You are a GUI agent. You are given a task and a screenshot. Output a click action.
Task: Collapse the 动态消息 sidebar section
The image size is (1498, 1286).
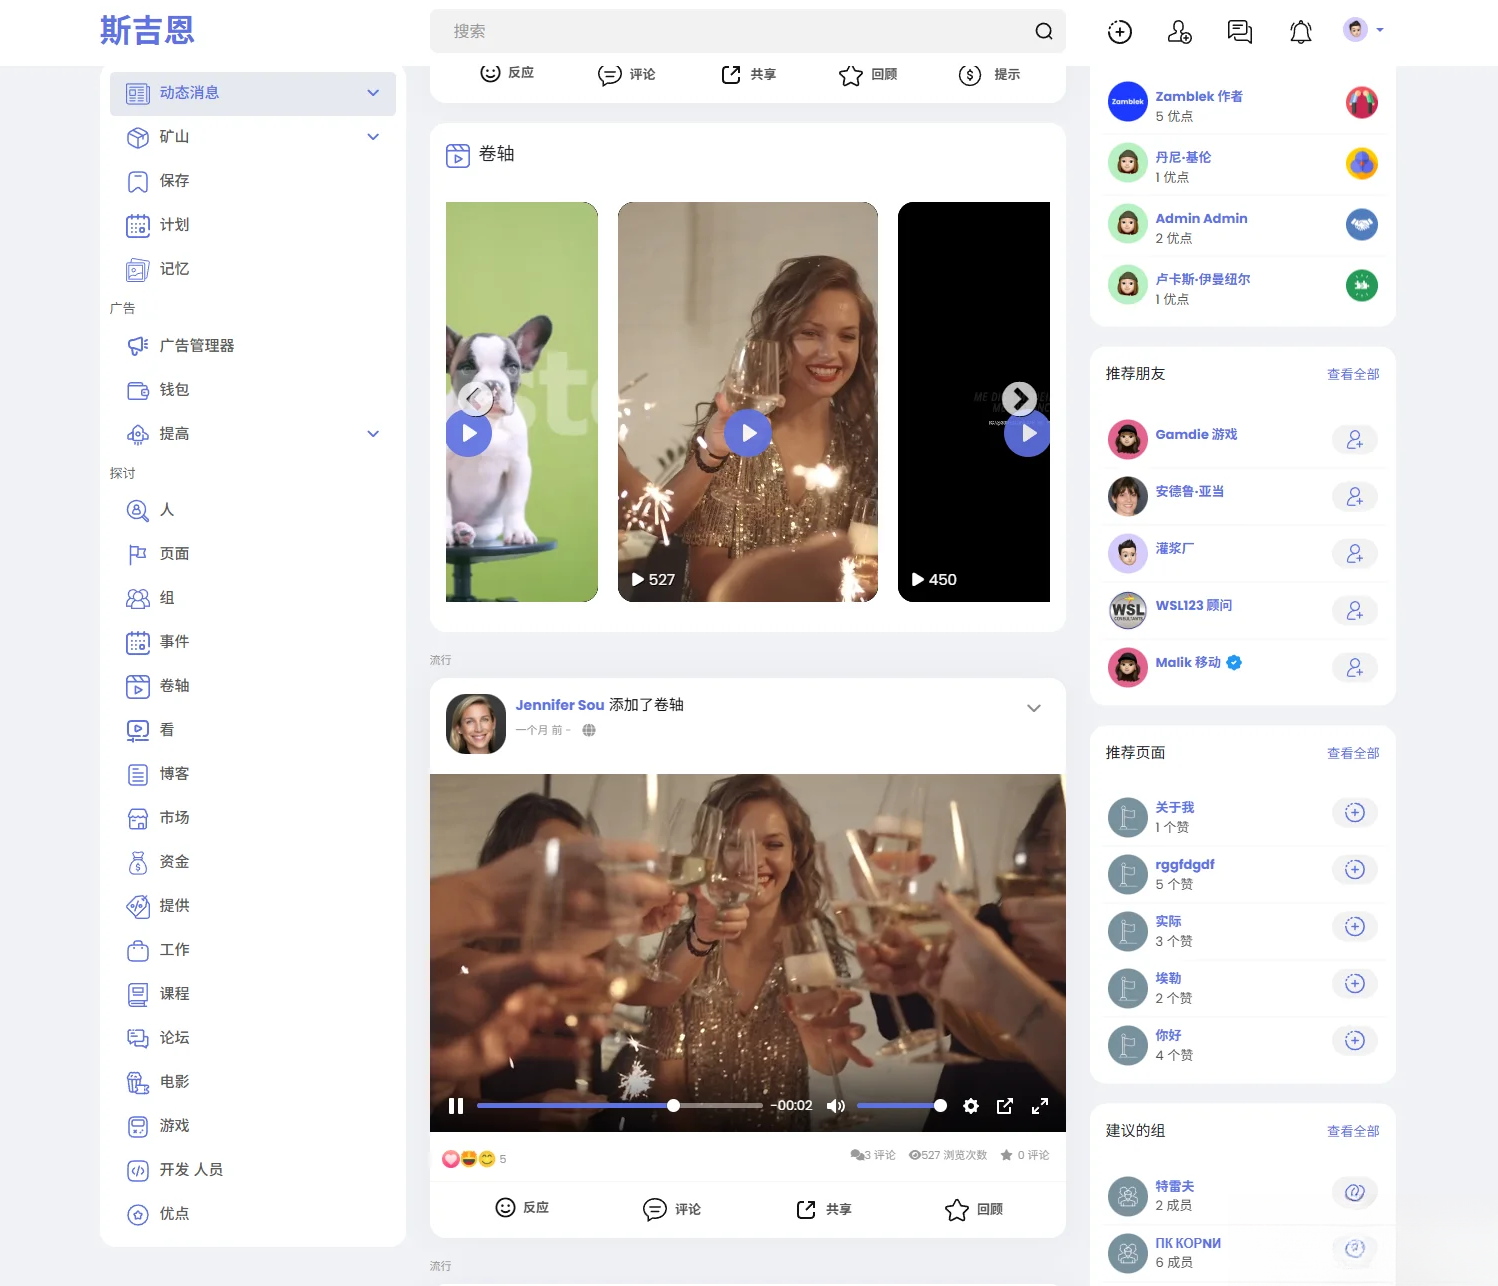373,93
